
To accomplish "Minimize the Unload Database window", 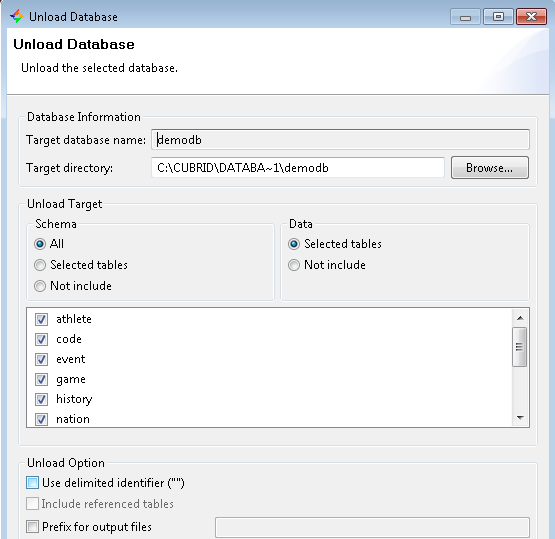I will (465, 17).
